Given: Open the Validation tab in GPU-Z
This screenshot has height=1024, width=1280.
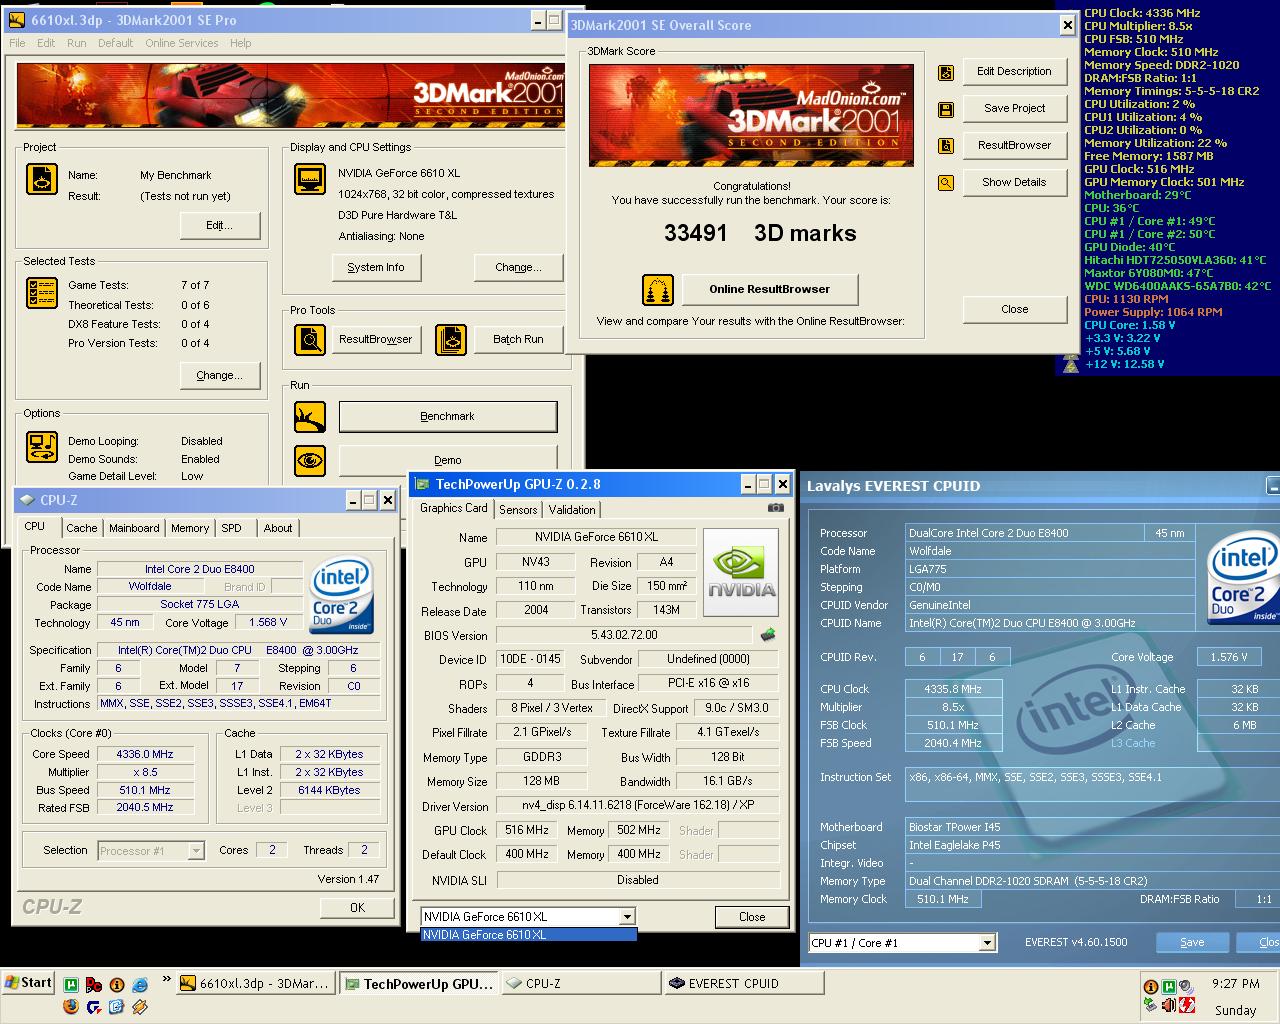Looking at the screenshot, I should point(572,510).
